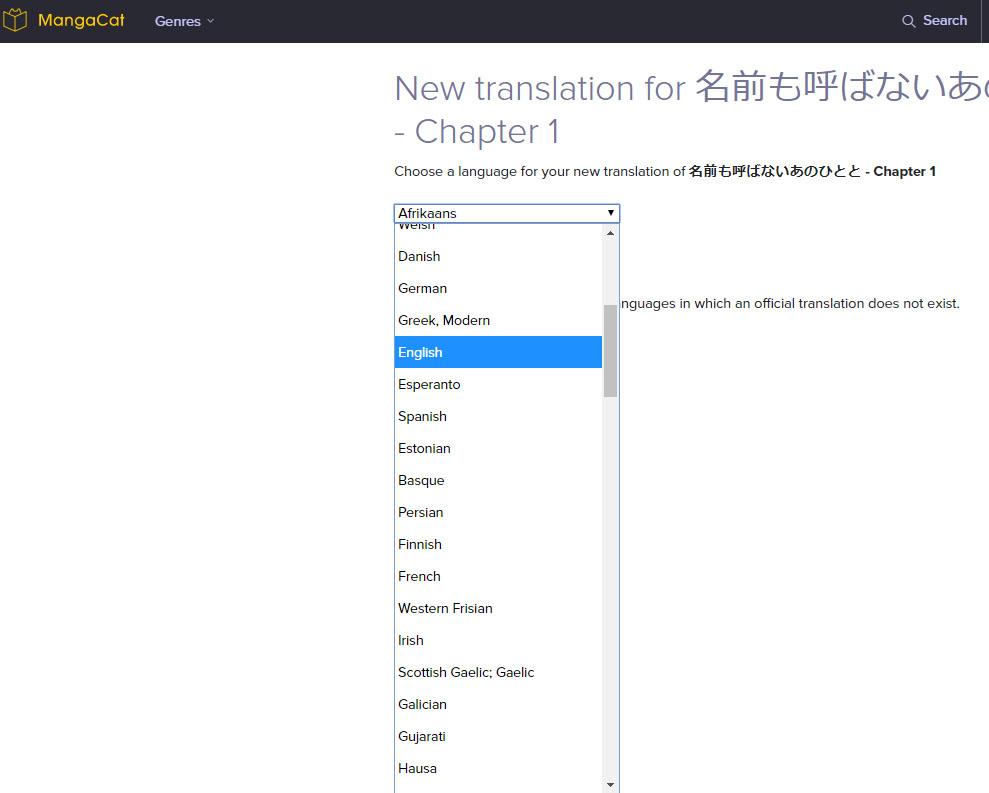Open the Genres menu
The height and width of the screenshot is (793, 989).
click(178, 21)
